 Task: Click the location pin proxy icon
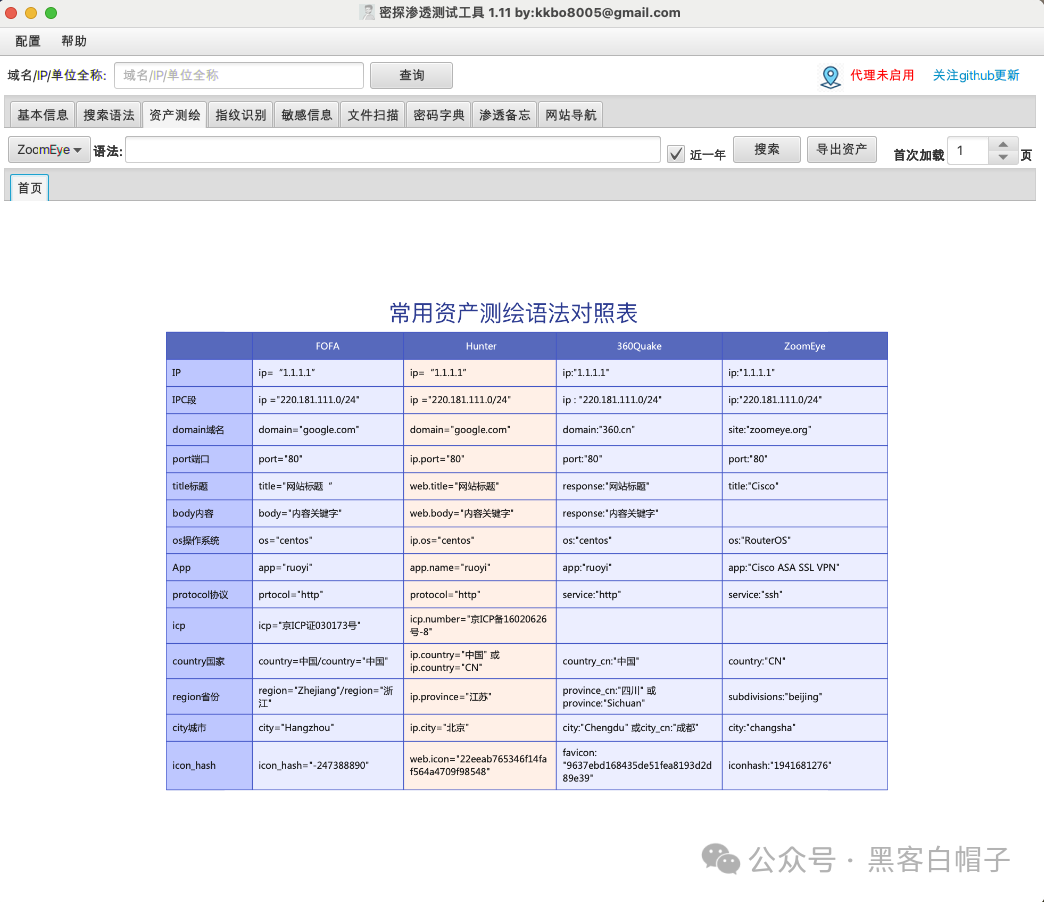(830, 77)
